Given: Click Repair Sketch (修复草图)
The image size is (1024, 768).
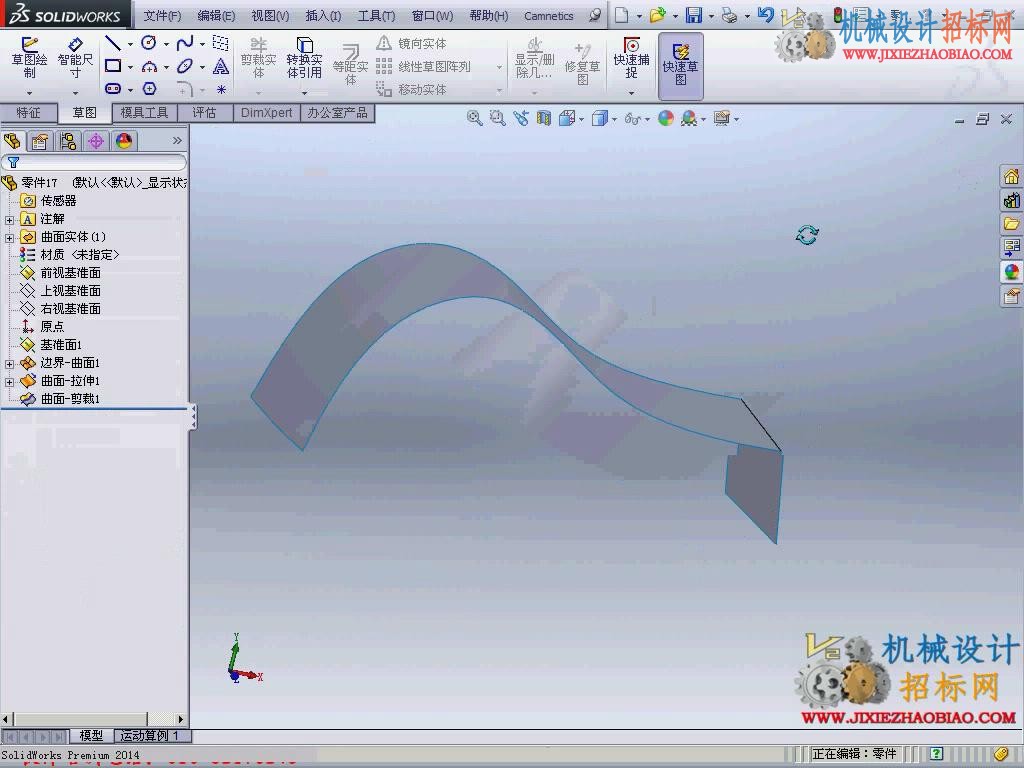Looking at the screenshot, I should pos(583,63).
